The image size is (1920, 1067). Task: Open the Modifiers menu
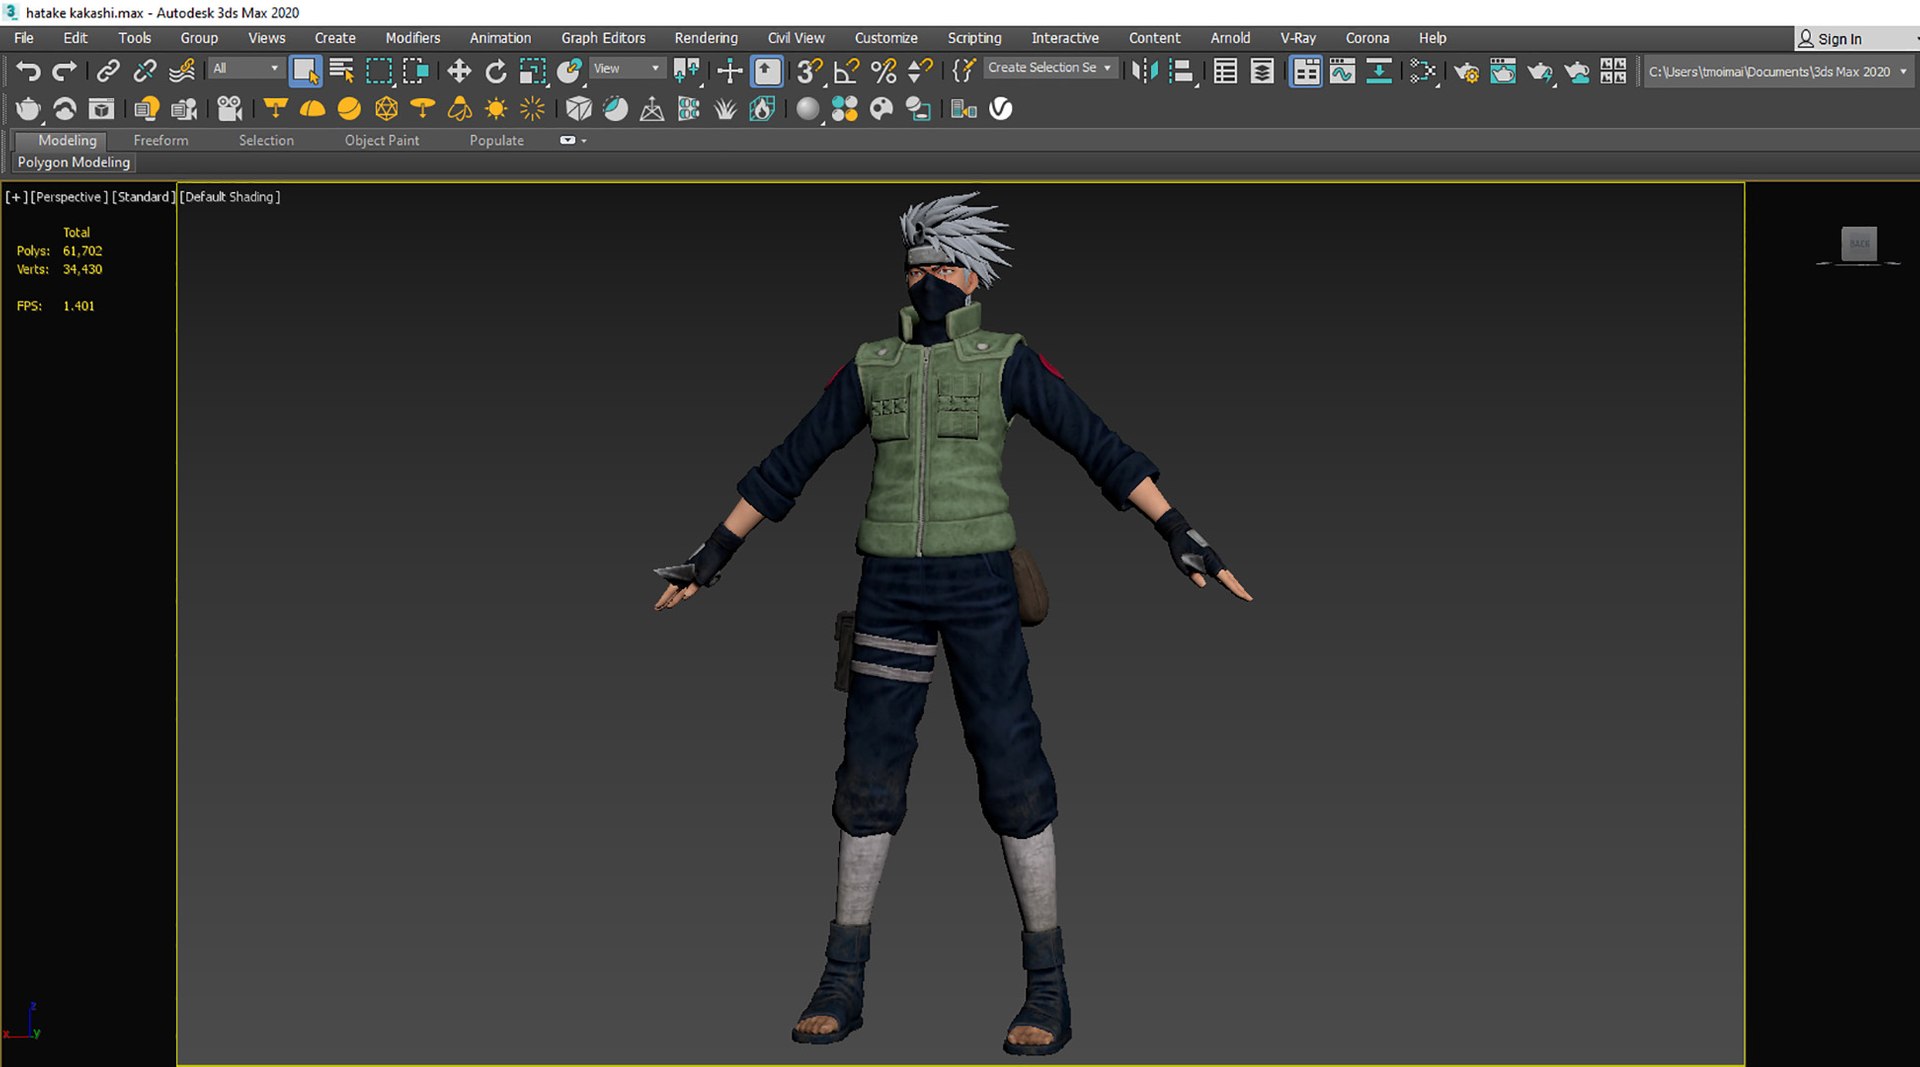coord(413,38)
